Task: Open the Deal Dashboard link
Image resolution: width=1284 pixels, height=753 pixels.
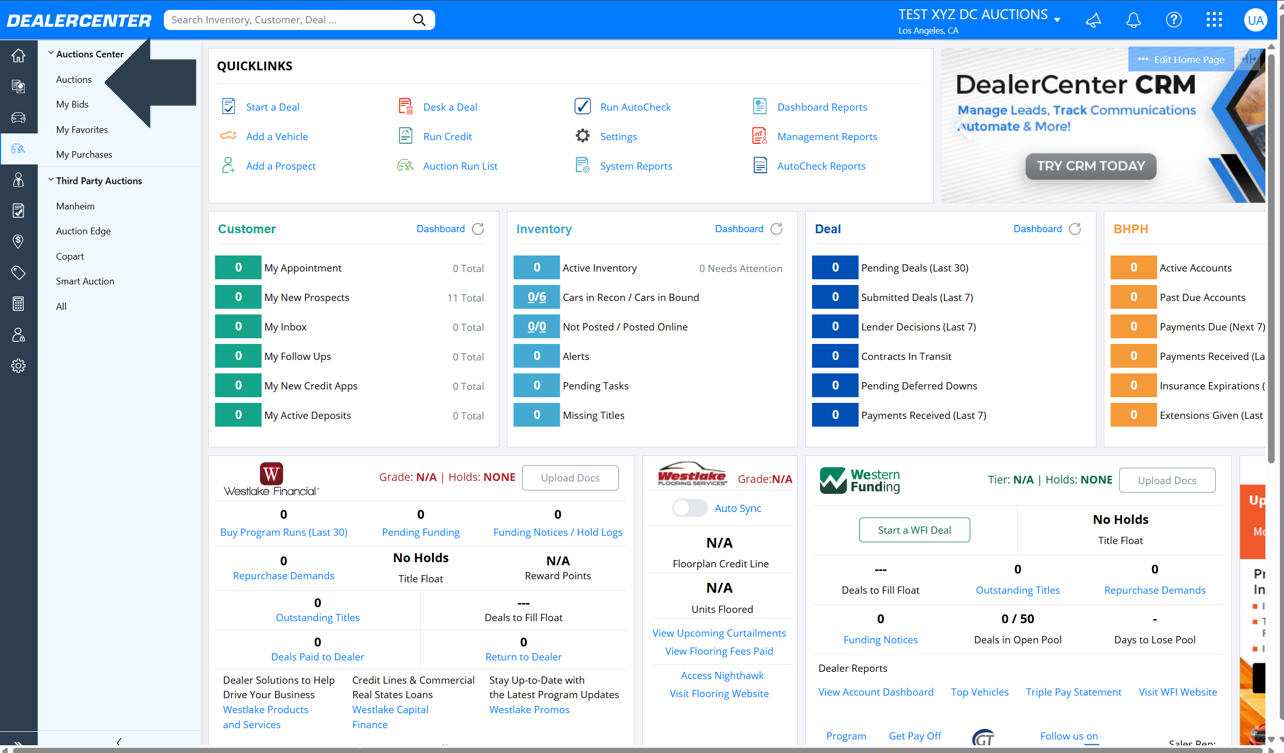Action: pos(1037,229)
